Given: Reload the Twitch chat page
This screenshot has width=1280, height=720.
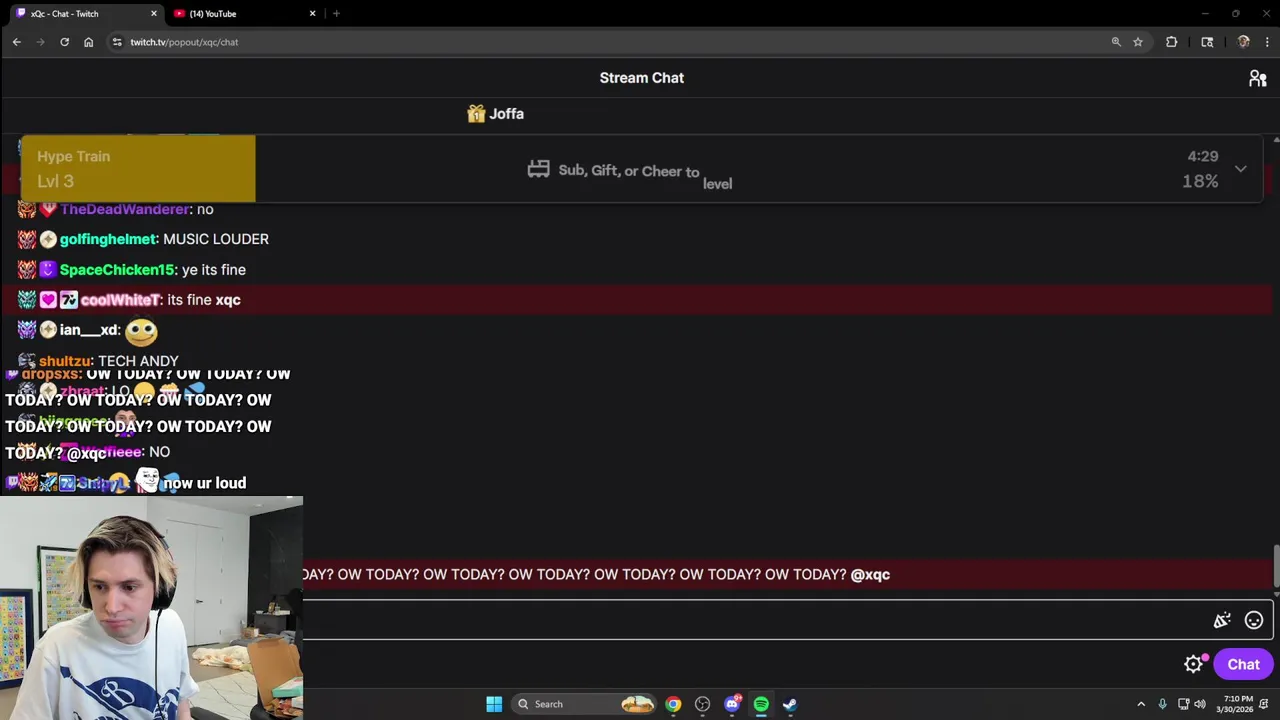Looking at the screenshot, I should 64,42.
